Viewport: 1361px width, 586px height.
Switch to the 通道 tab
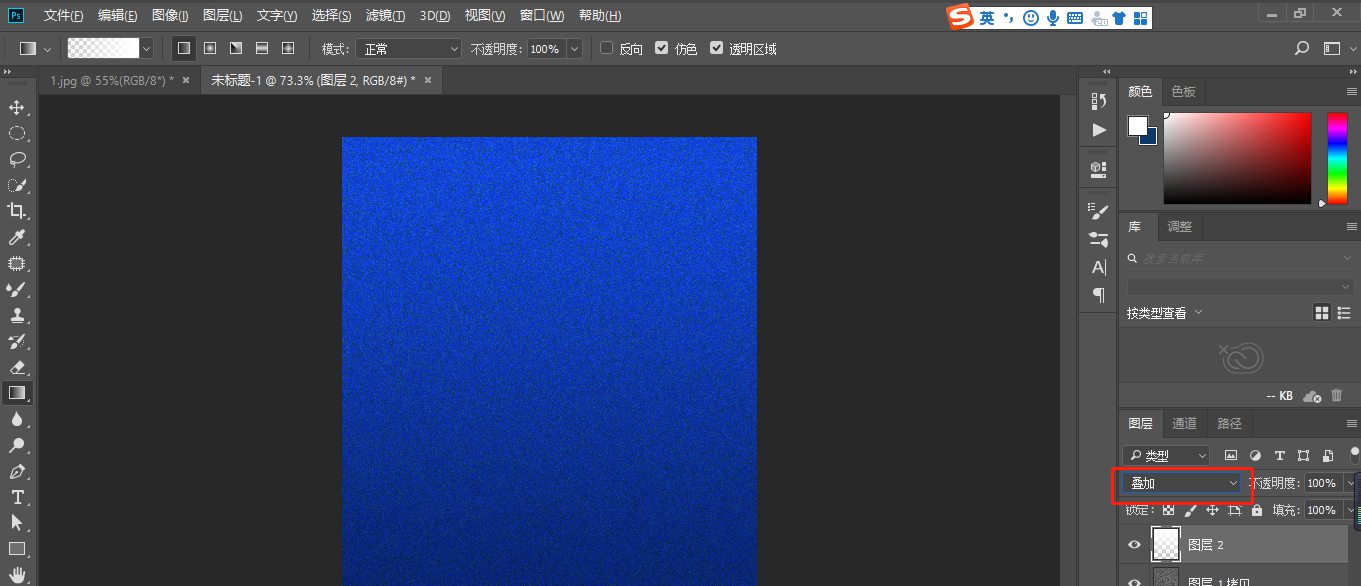pyautogui.click(x=1184, y=423)
